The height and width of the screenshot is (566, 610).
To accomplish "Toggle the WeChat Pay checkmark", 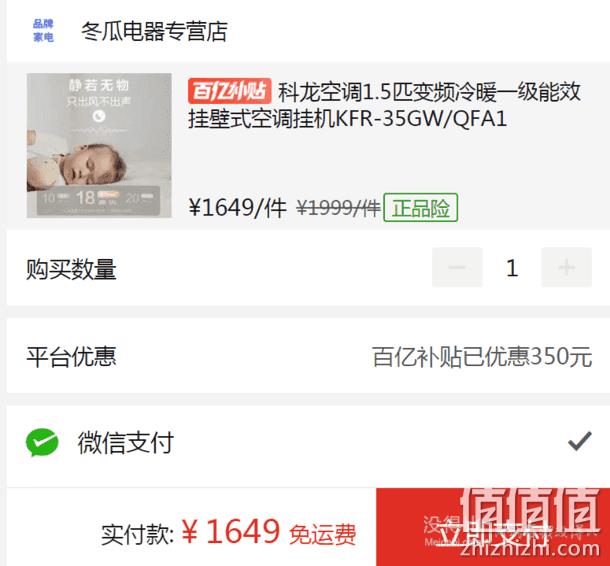I will tap(580, 441).
